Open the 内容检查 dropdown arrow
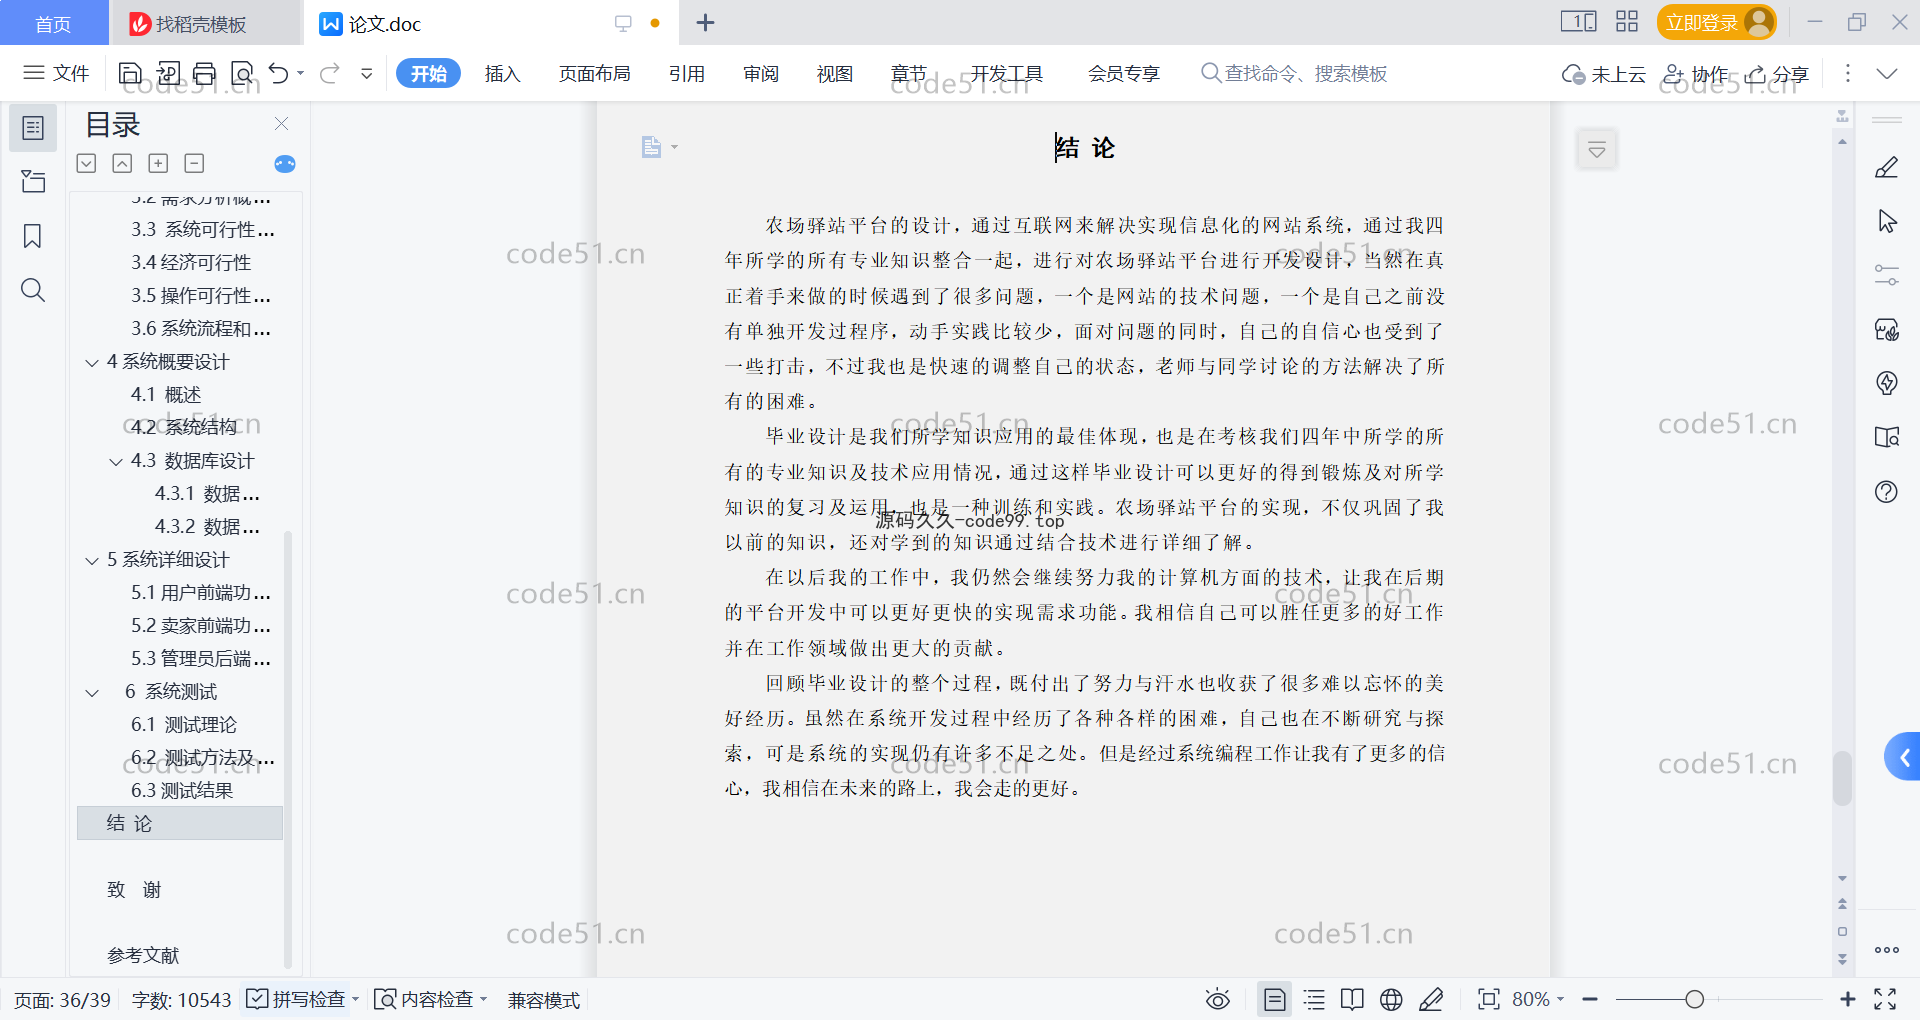The image size is (1920, 1020). [x=484, y=999]
